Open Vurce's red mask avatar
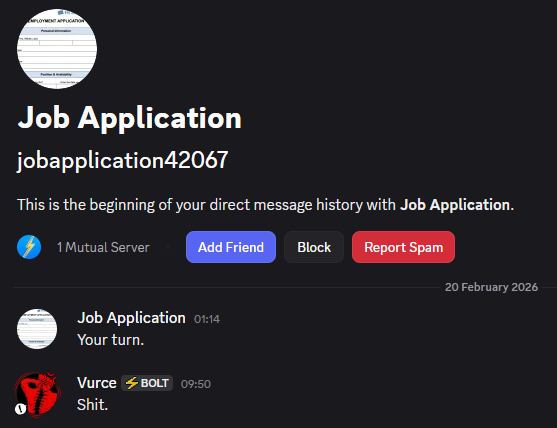Image resolution: width=557 pixels, height=428 pixels. pyautogui.click(x=37, y=394)
